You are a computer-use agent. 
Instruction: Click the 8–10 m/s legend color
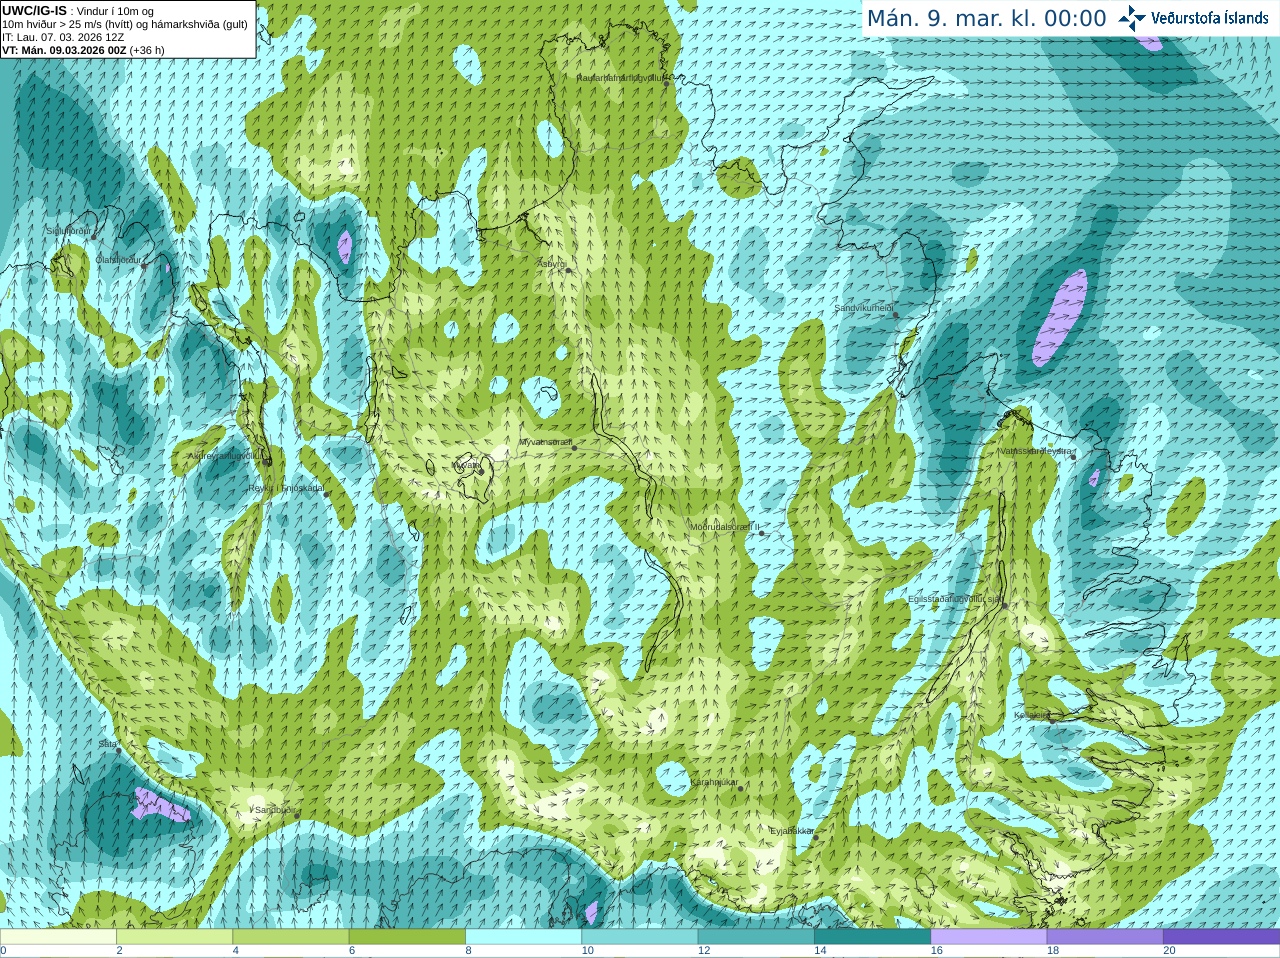(x=524, y=937)
